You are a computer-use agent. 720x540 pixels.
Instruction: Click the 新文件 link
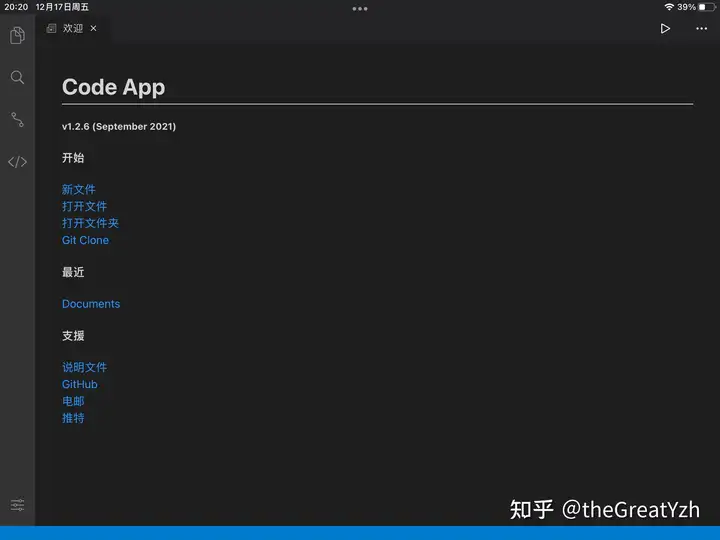coord(79,189)
